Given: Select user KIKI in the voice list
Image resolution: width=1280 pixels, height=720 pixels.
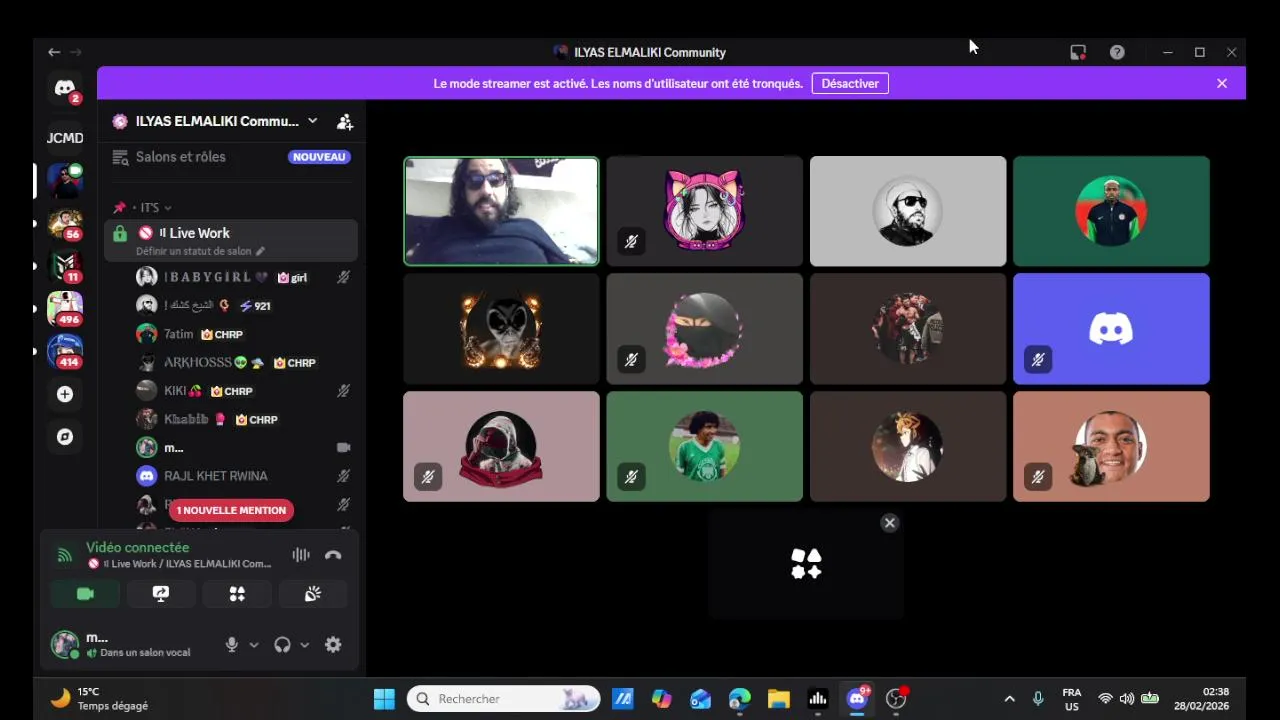Looking at the screenshot, I should (244, 391).
